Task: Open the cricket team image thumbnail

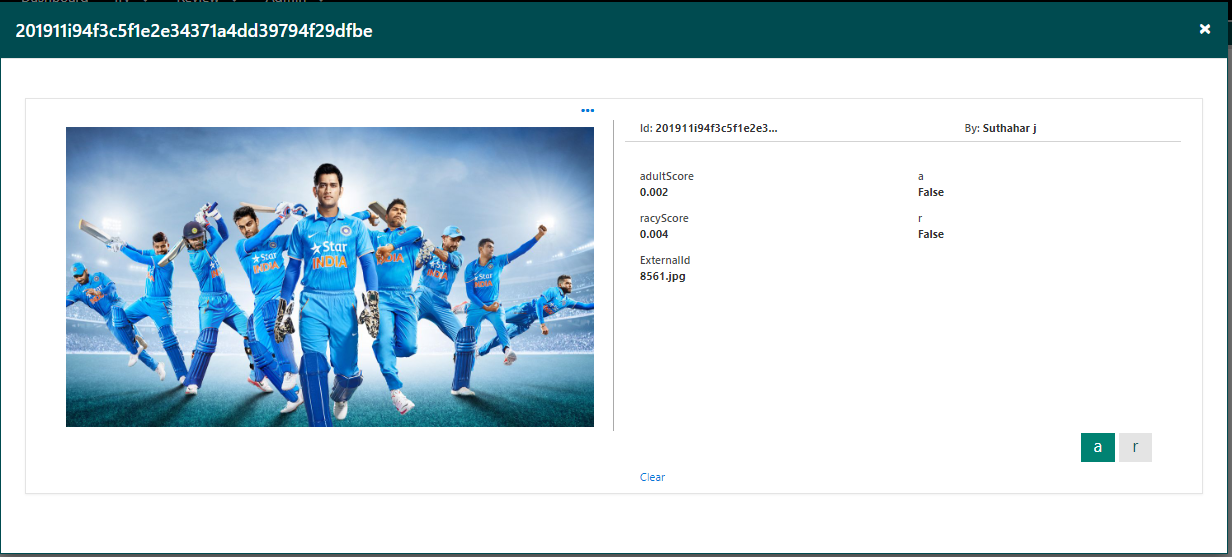Action: click(x=330, y=277)
